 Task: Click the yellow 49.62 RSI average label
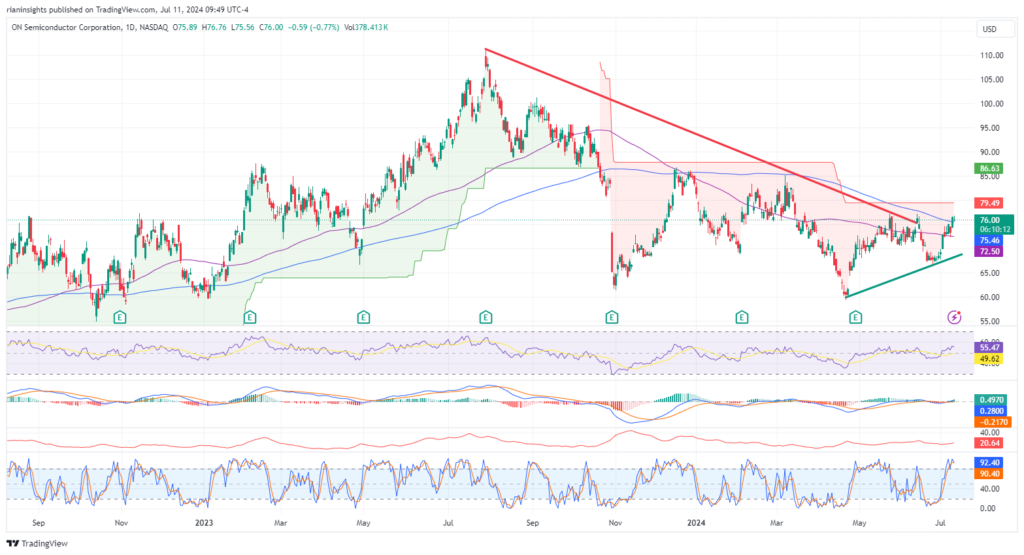989,359
